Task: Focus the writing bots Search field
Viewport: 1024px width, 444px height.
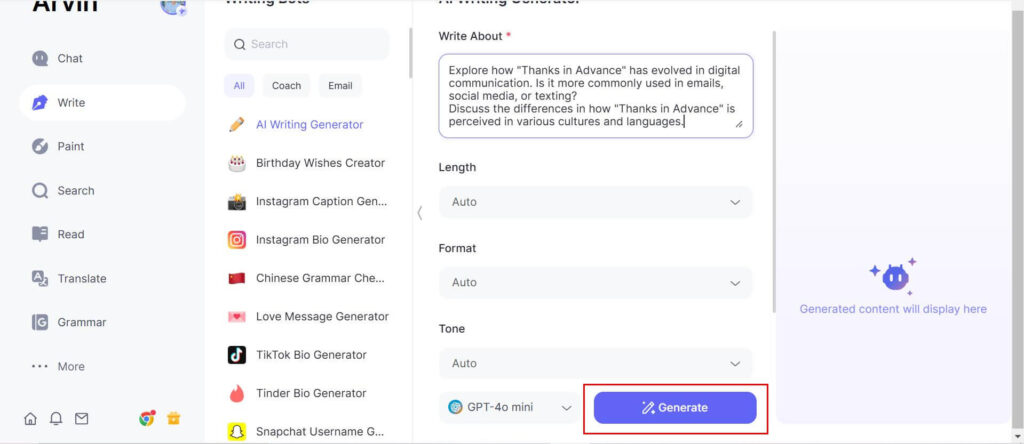Action: click(x=307, y=44)
